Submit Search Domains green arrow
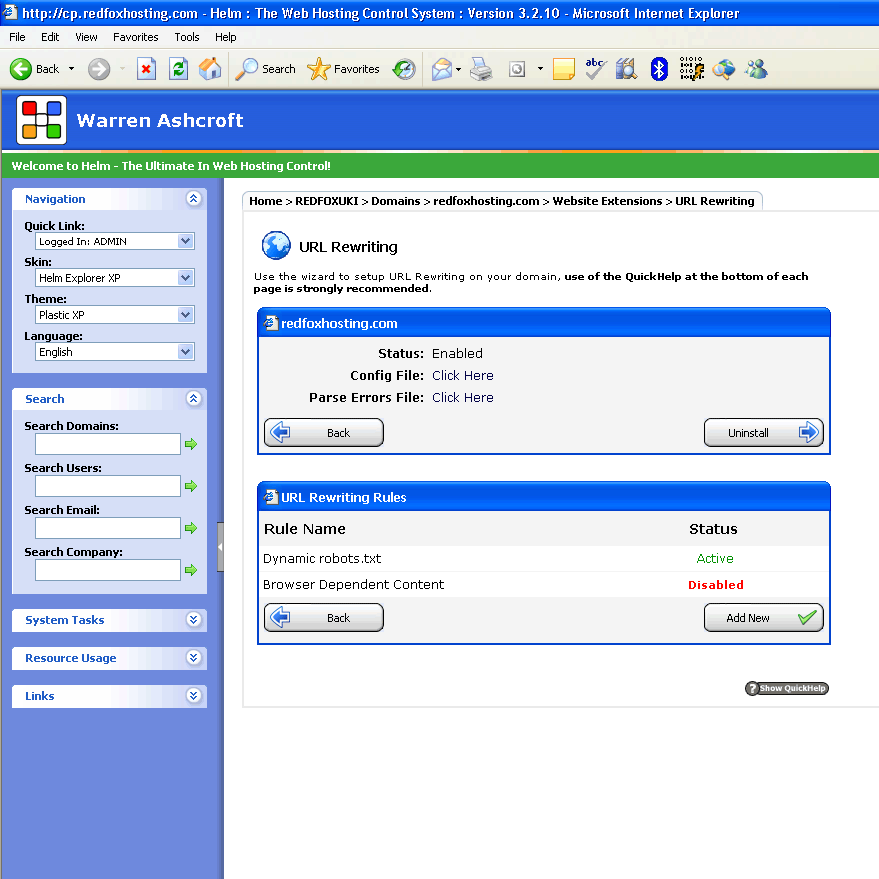This screenshot has width=879, height=879. 191,444
